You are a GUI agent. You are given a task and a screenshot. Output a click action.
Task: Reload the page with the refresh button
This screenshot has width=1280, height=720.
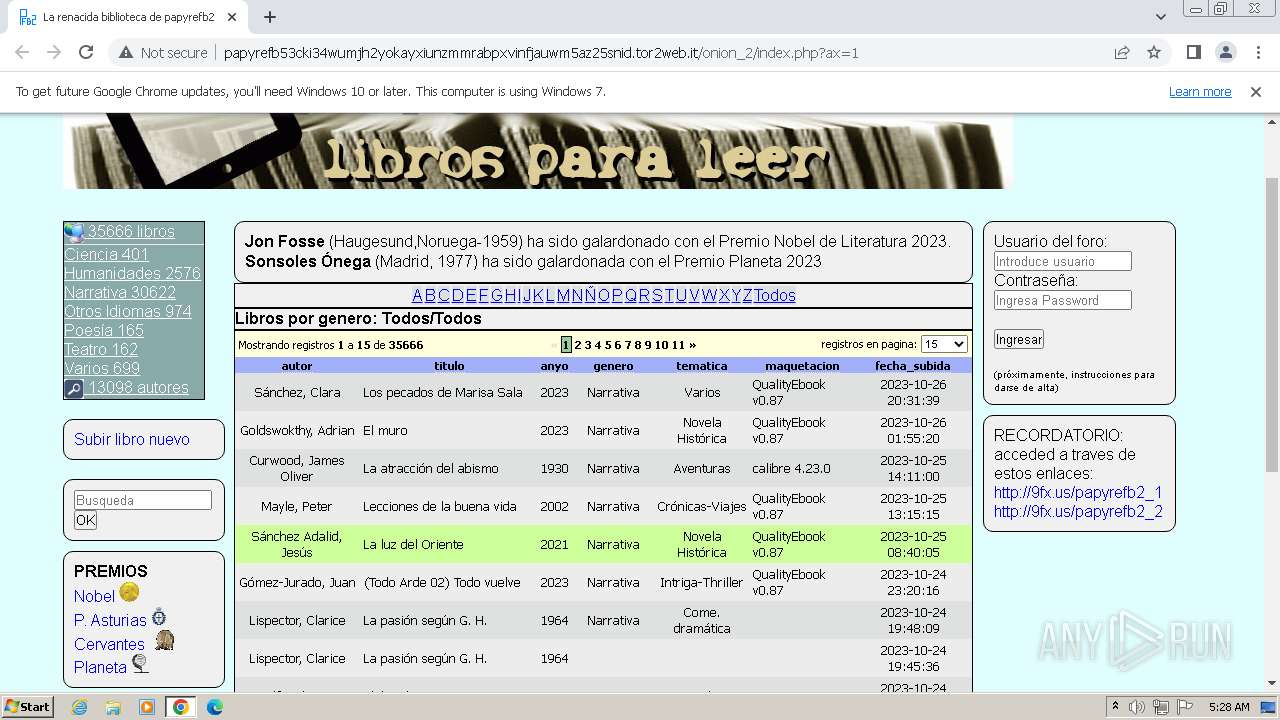click(x=86, y=53)
